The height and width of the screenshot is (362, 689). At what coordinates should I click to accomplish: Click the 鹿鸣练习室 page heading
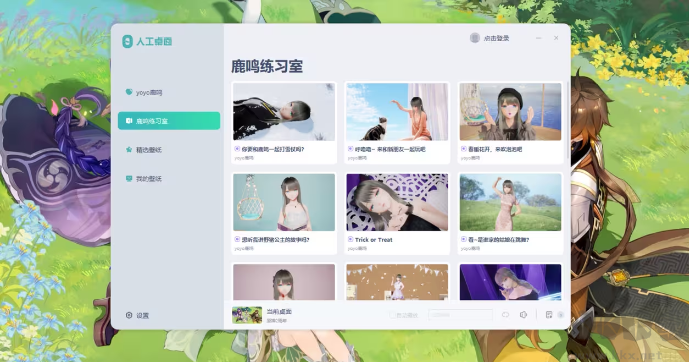click(267, 66)
